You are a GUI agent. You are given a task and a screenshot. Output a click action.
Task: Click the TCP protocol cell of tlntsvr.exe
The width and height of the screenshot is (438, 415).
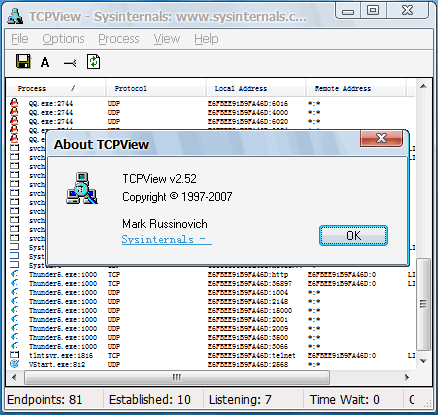(114, 356)
